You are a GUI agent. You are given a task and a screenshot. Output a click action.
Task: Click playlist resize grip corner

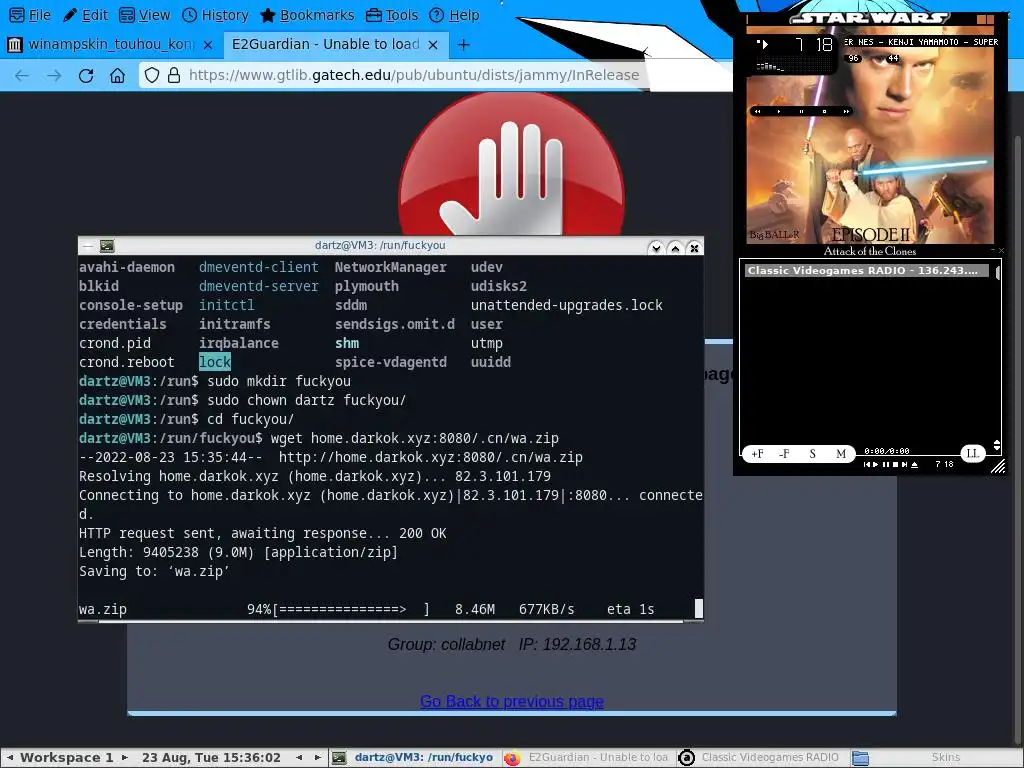[x=998, y=466]
